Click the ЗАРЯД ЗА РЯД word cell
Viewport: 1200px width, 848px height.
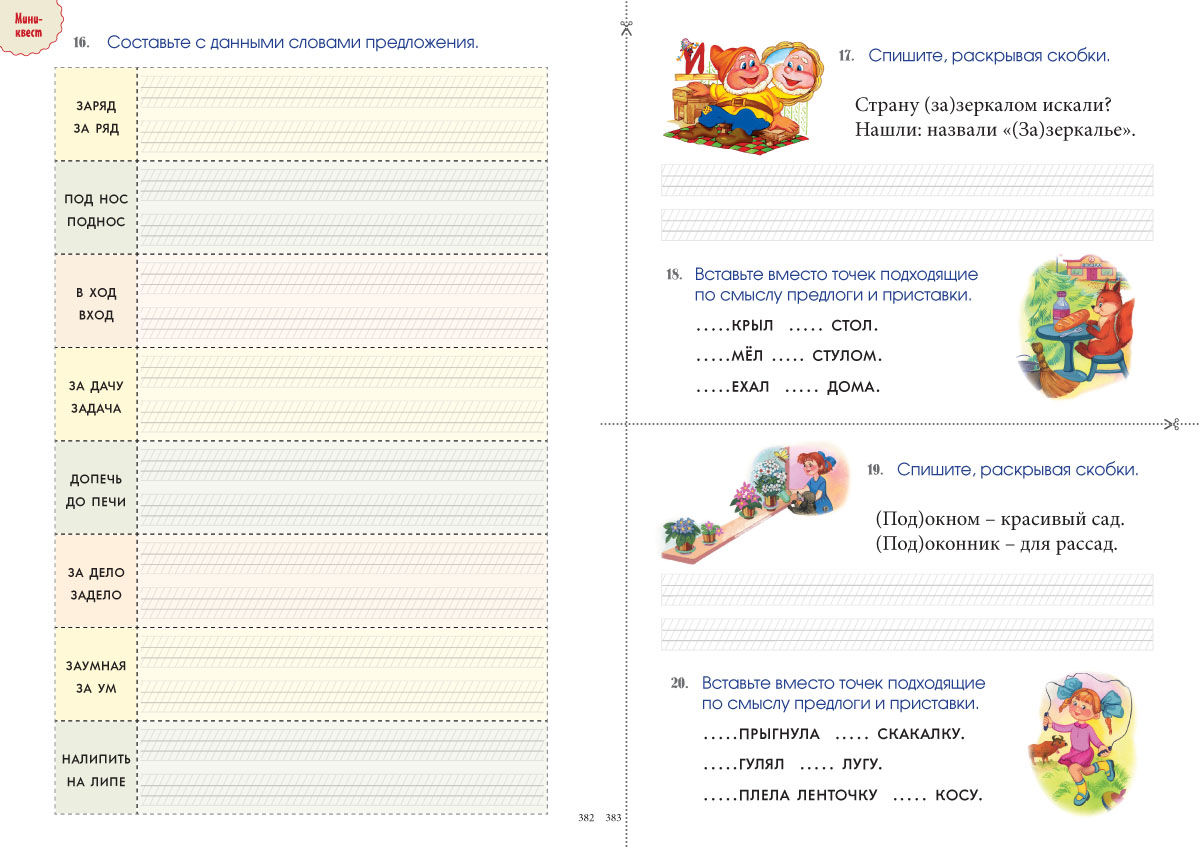click(96, 115)
